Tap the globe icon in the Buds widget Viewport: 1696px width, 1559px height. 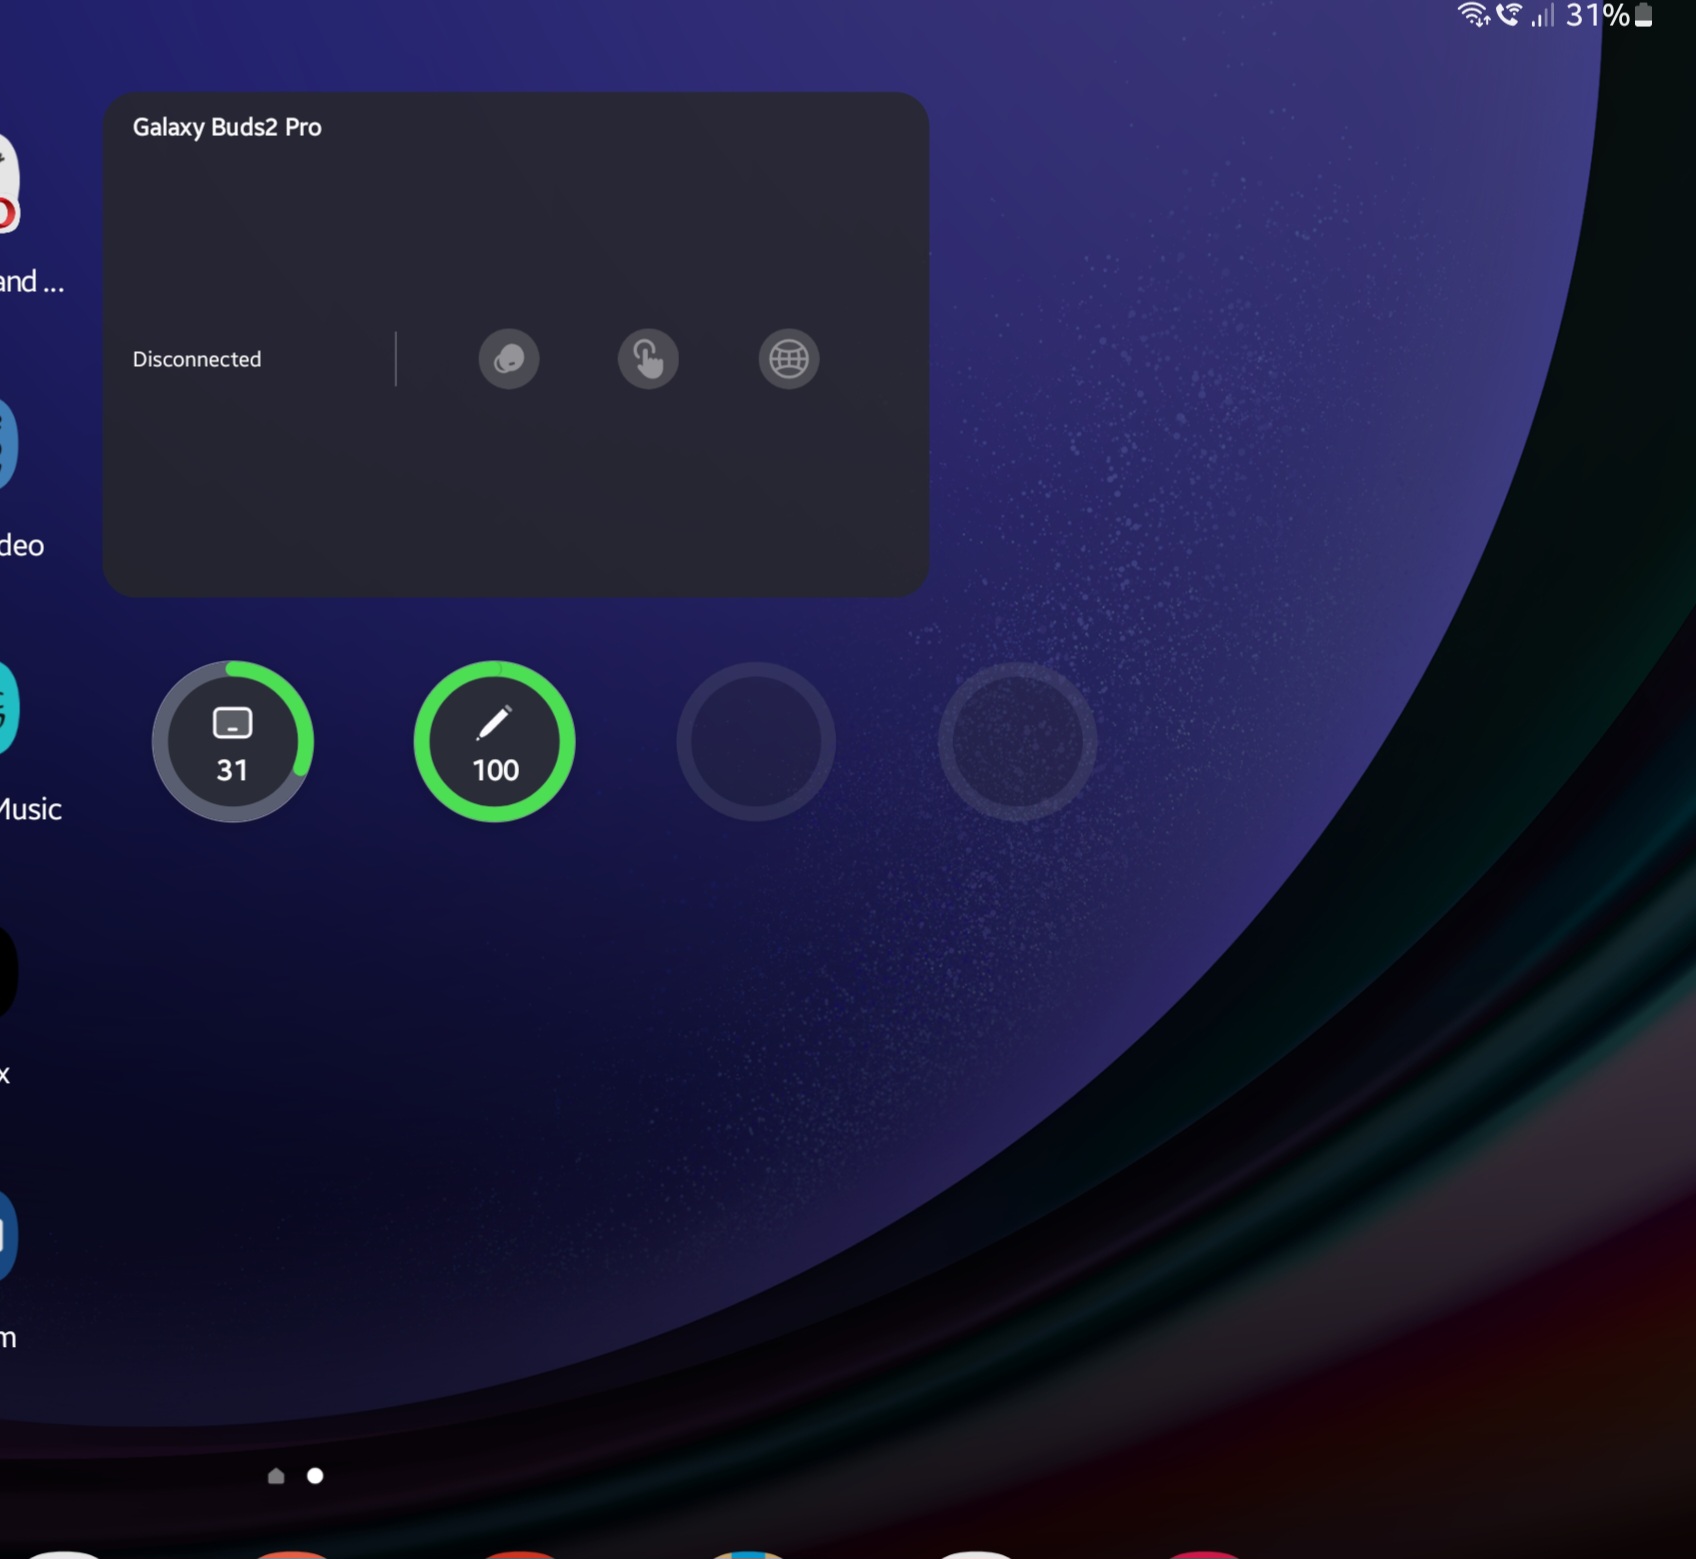coord(789,359)
